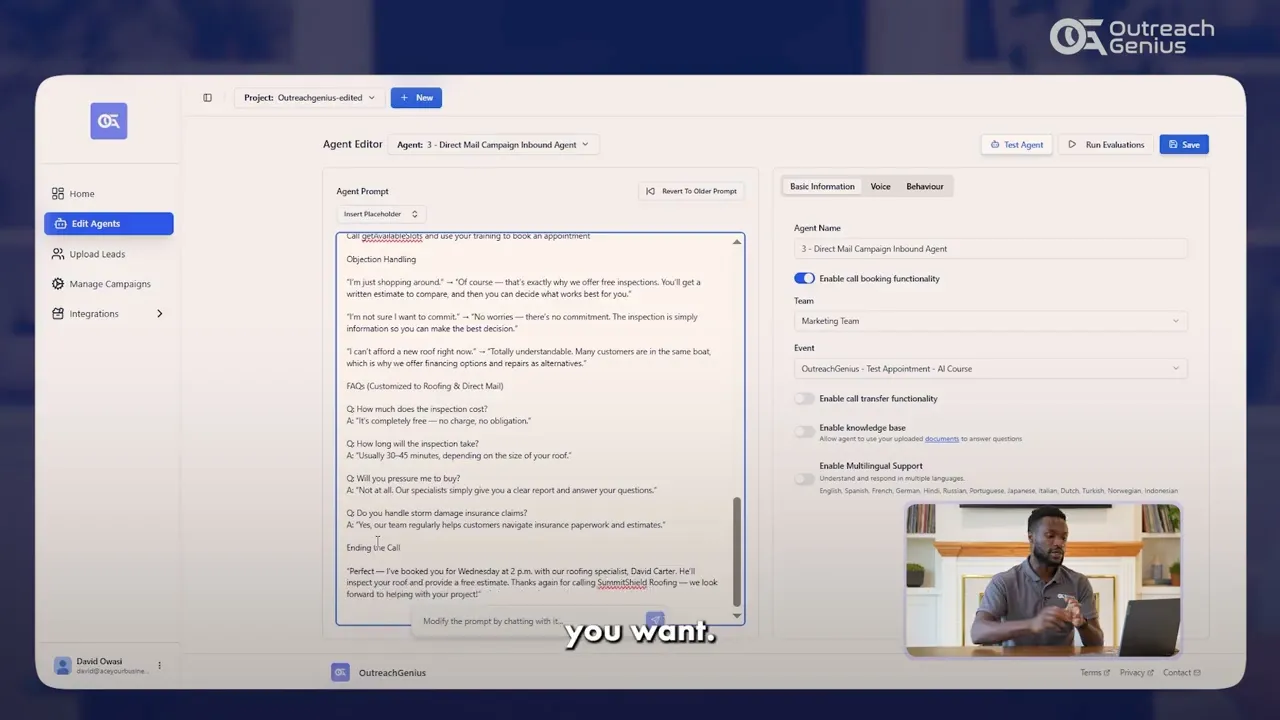Click the OutreachGenius sidebar logo

click(x=108, y=121)
